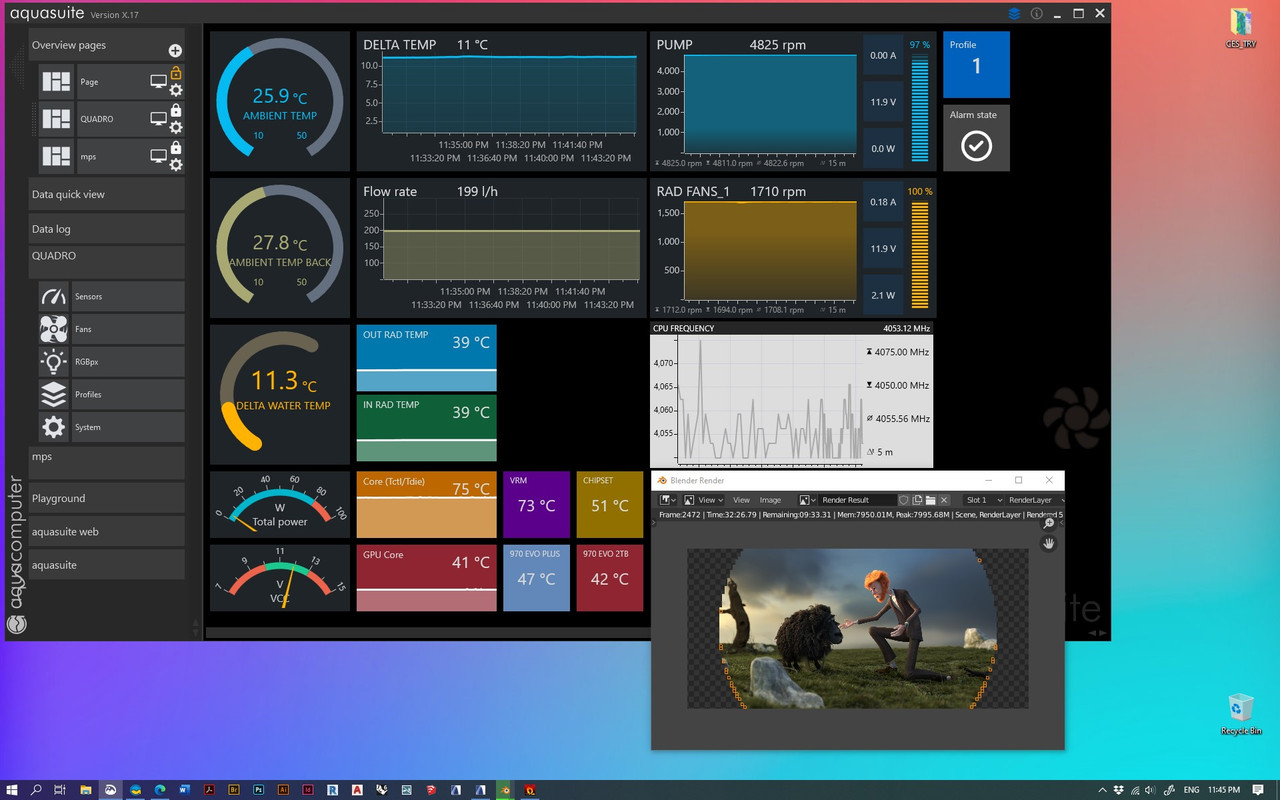The height and width of the screenshot is (800, 1280).
Task: Open settings gear for mps overview page
Action: (x=176, y=164)
